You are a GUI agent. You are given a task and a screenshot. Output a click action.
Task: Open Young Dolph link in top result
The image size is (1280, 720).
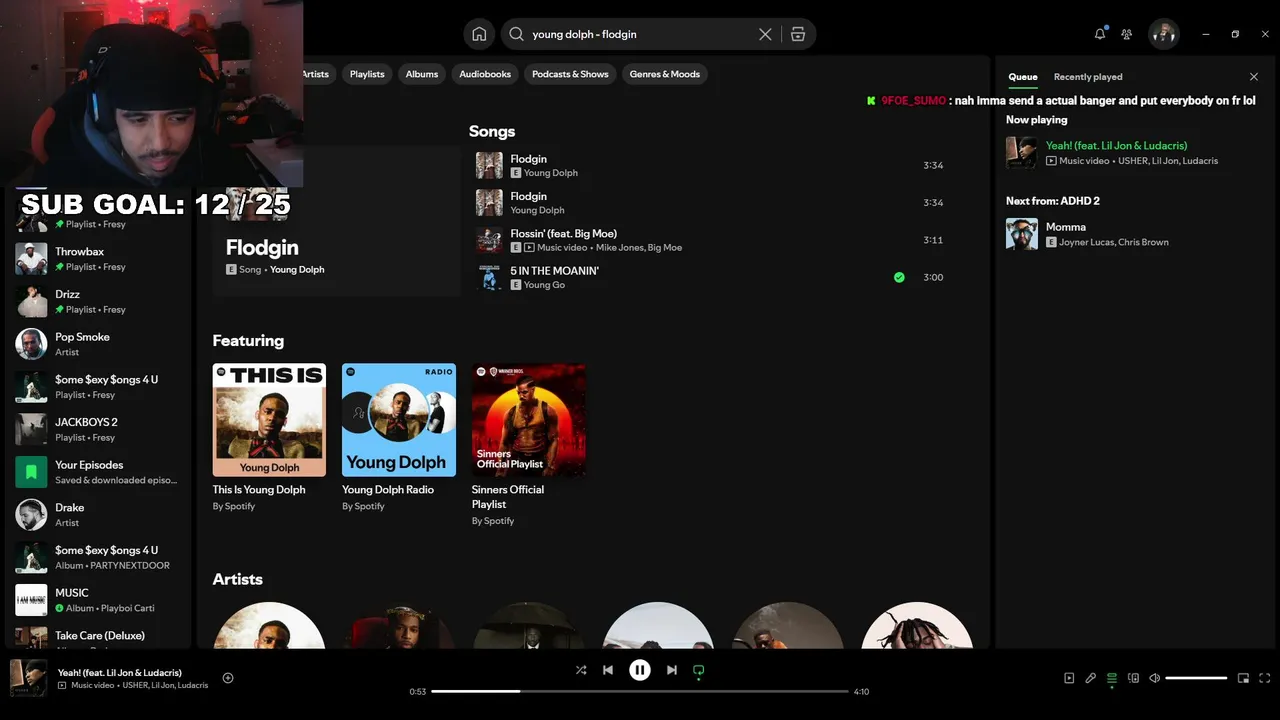tap(297, 270)
